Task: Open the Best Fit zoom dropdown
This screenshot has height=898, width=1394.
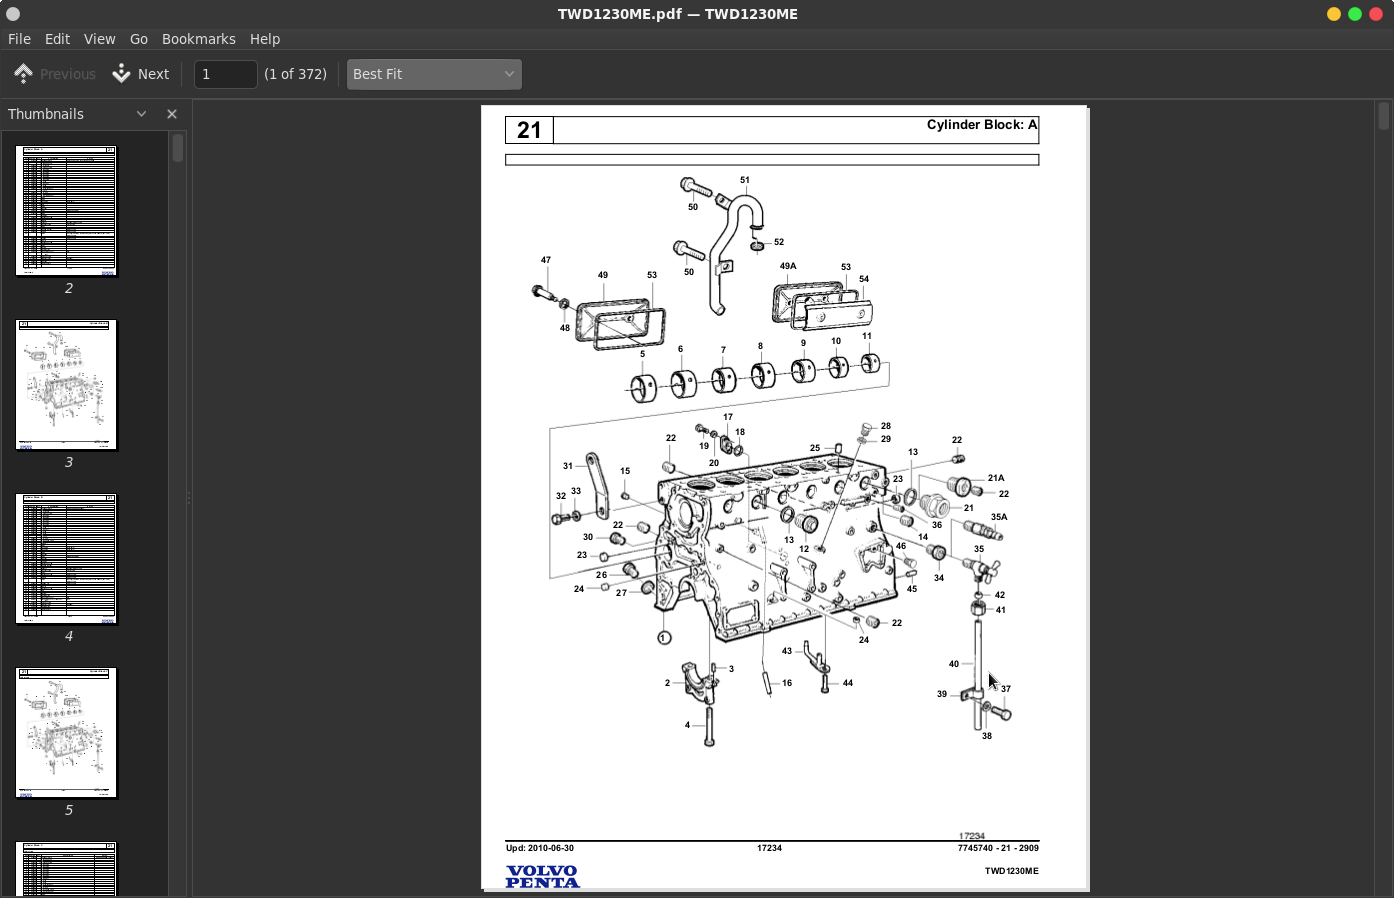Action: pos(434,74)
